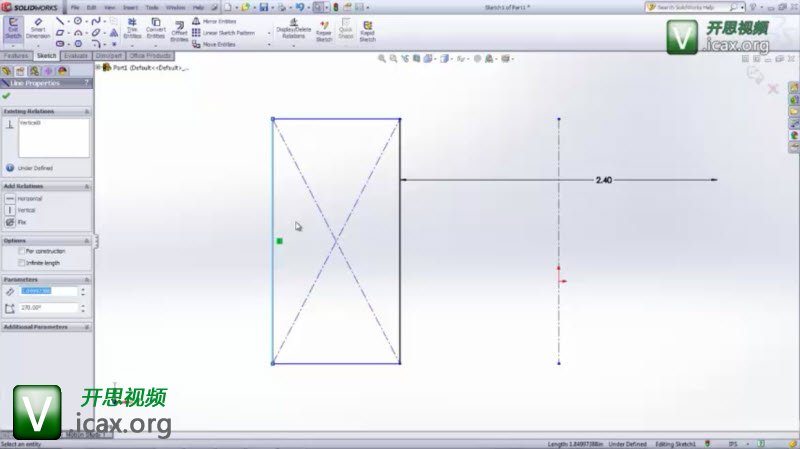Click the Convert Entities tool
800x449 pixels.
[156, 29]
